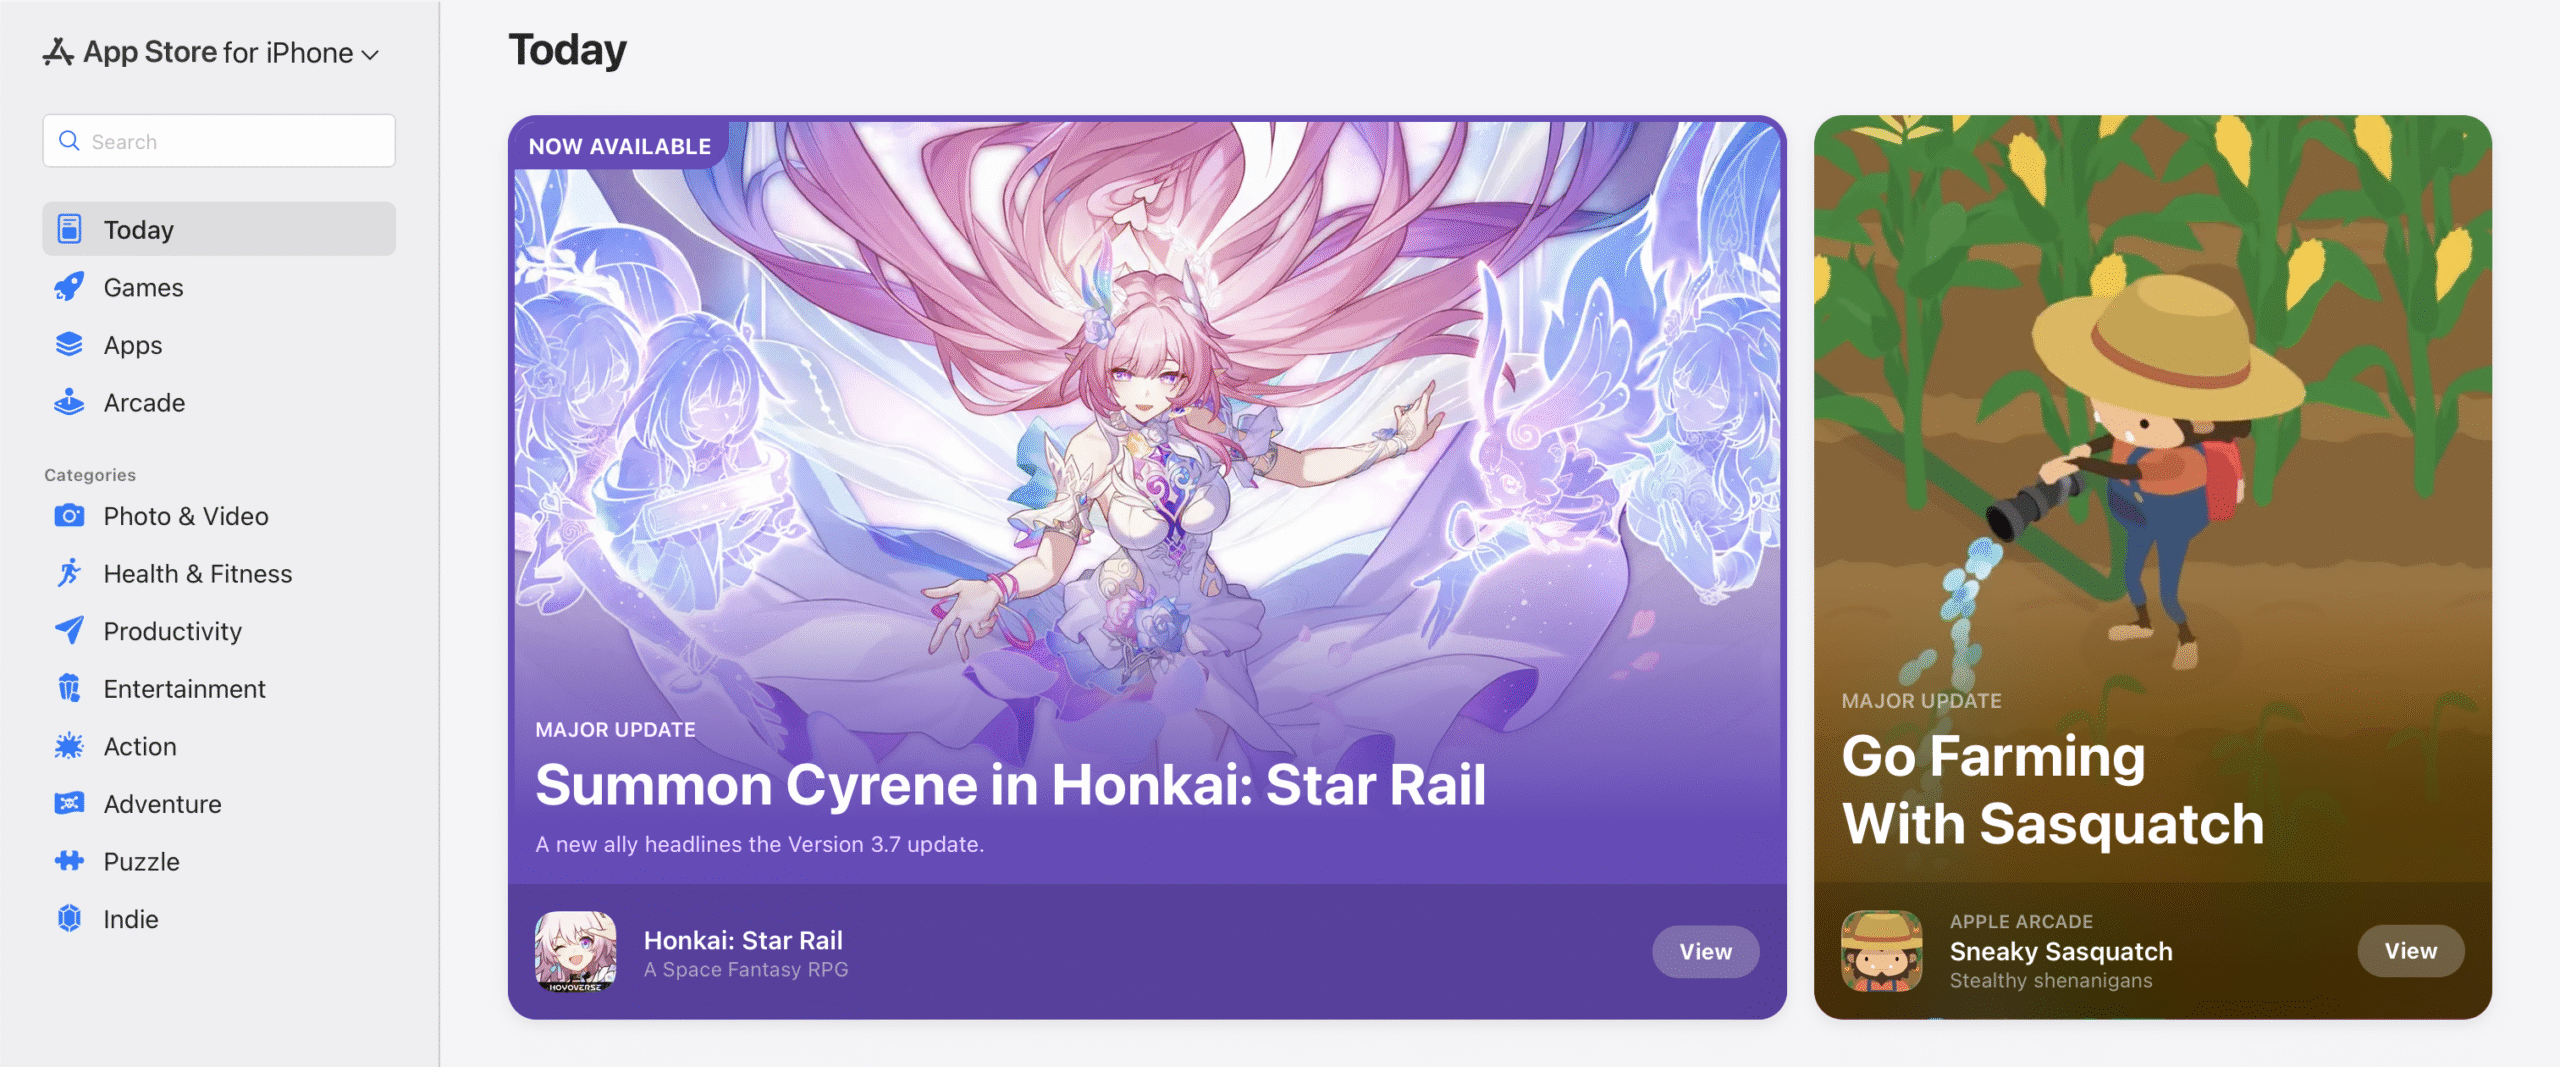Select the Today sidebar item
Screen dimensions: 2560x1067
[219, 229]
